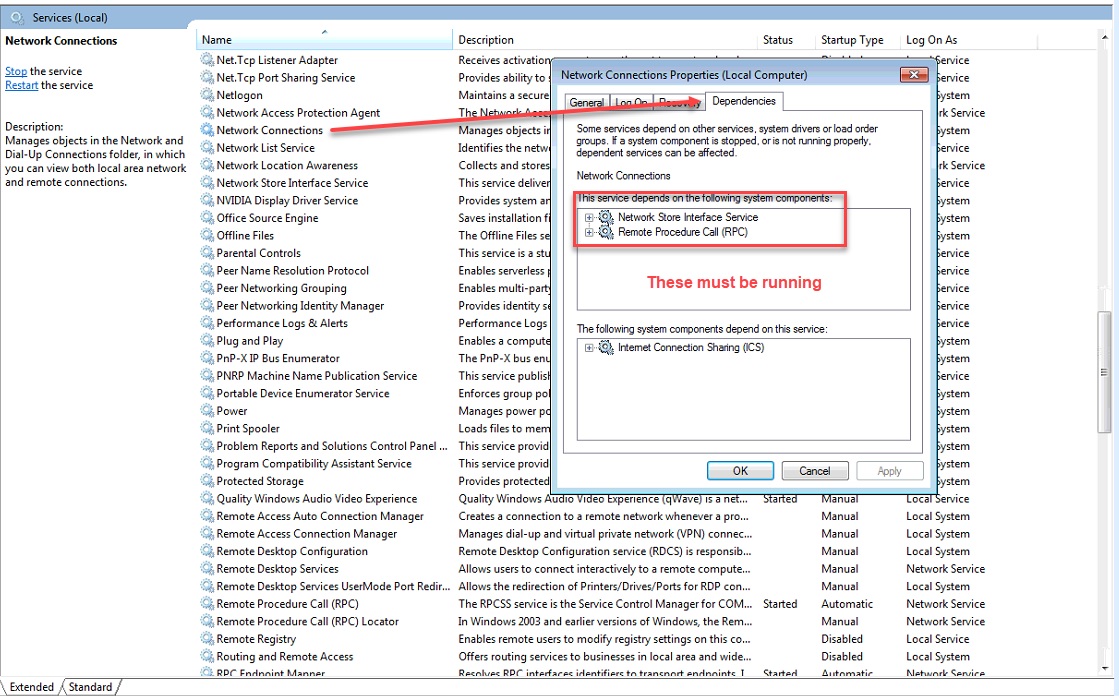1119x696 pixels.
Task: Click the gear icon beside Network List Service
Action: click(207, 148)
